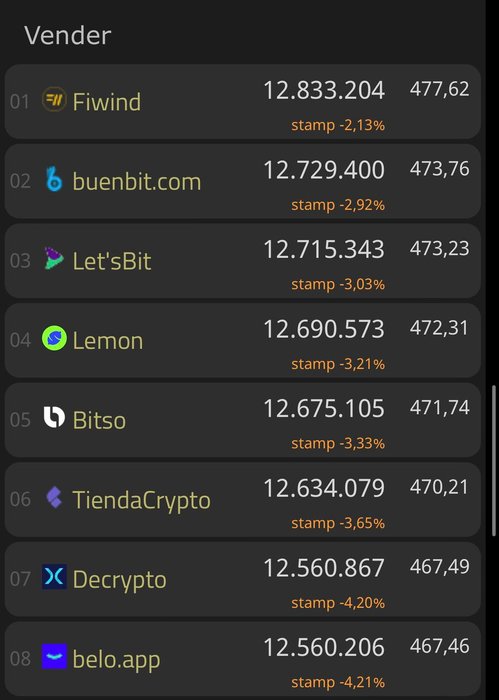Screen dimensions: 499x700
Task: Open the Fiwind exchange name link
Action: [107, 102]
